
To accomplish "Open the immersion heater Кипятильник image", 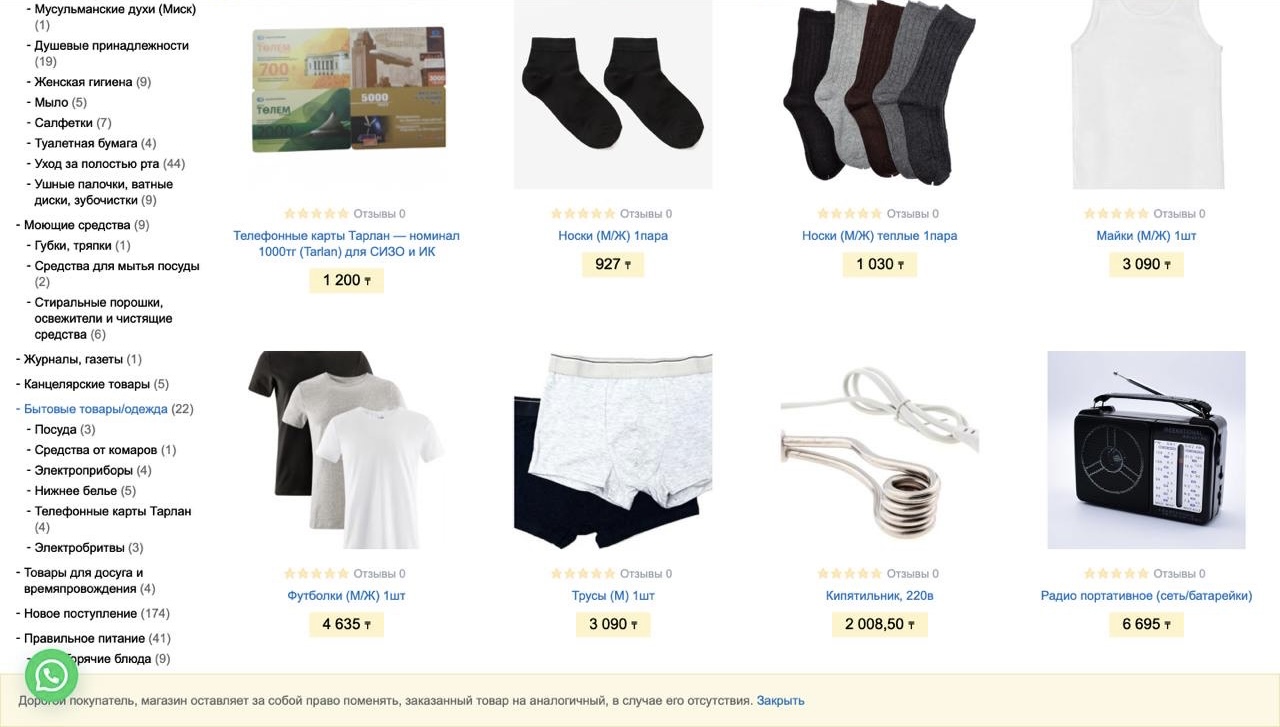I will tap(880, 450).
